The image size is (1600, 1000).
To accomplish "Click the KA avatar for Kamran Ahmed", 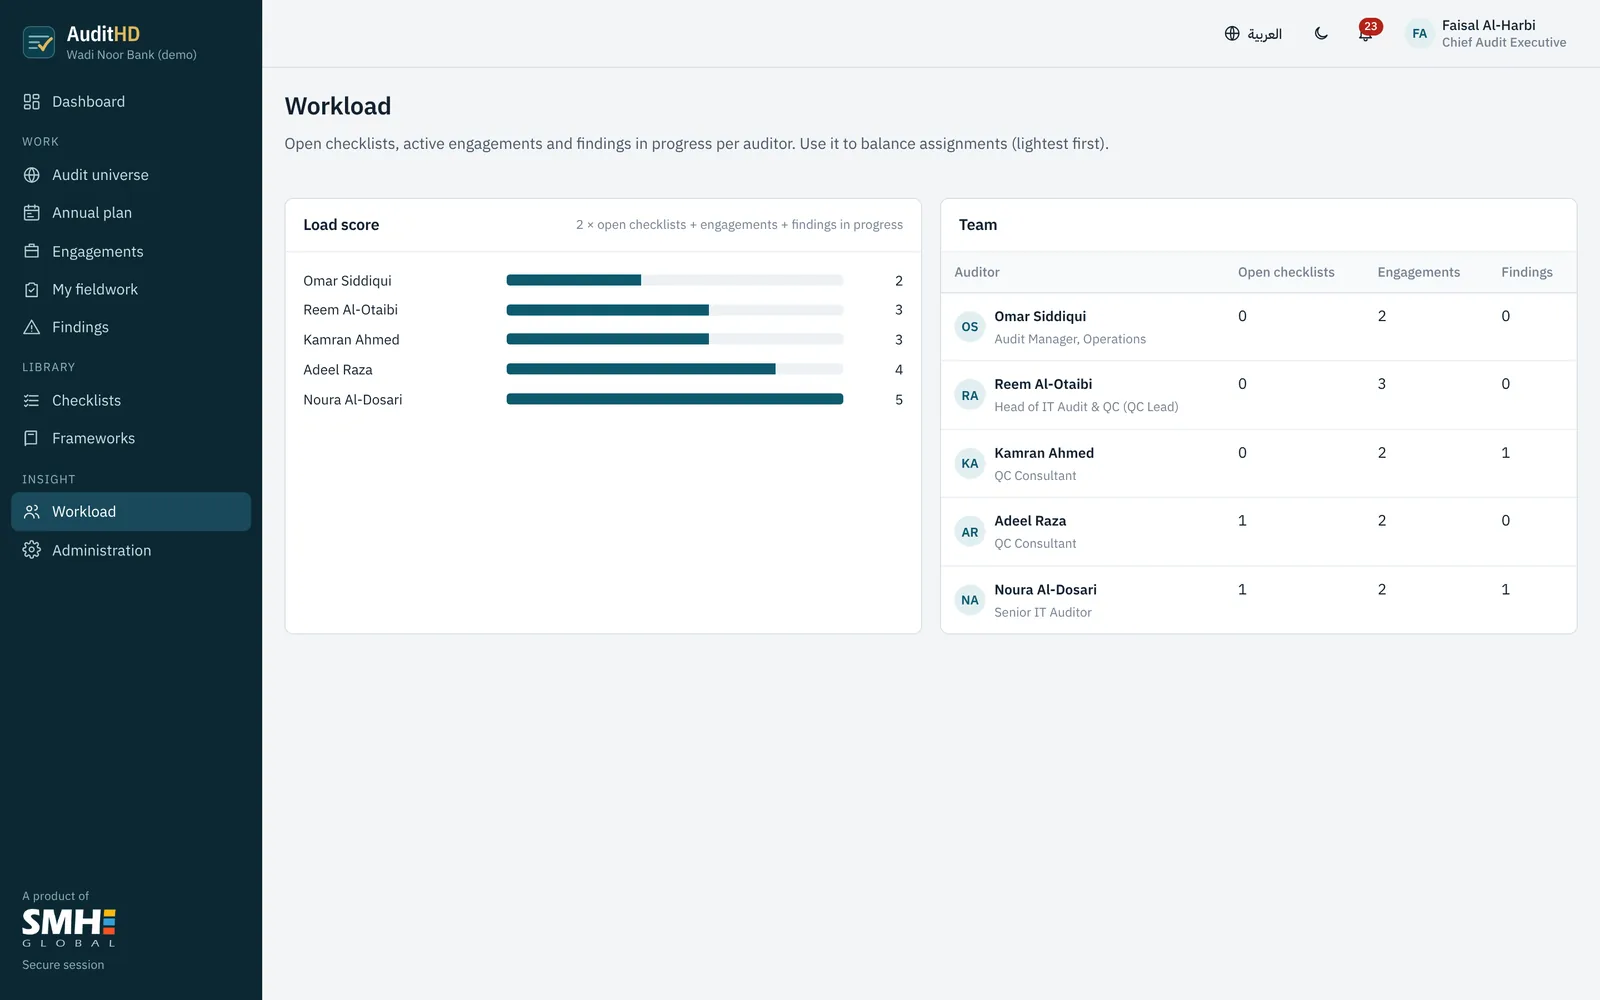I will [x=970, y=464].
